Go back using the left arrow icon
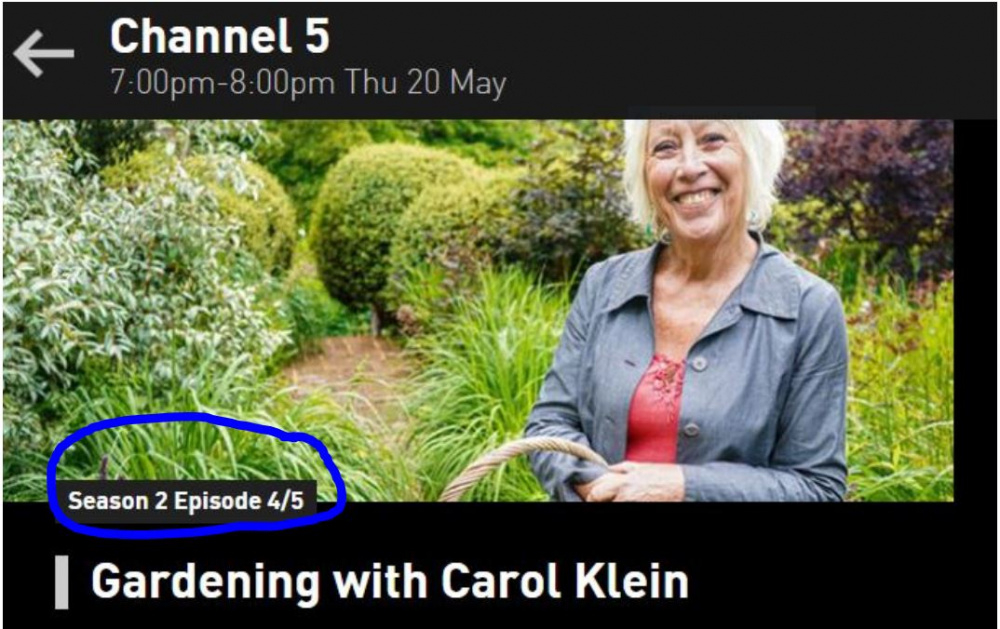The height and width of the screenshot is (629, 1000). (x=43, y=54)
